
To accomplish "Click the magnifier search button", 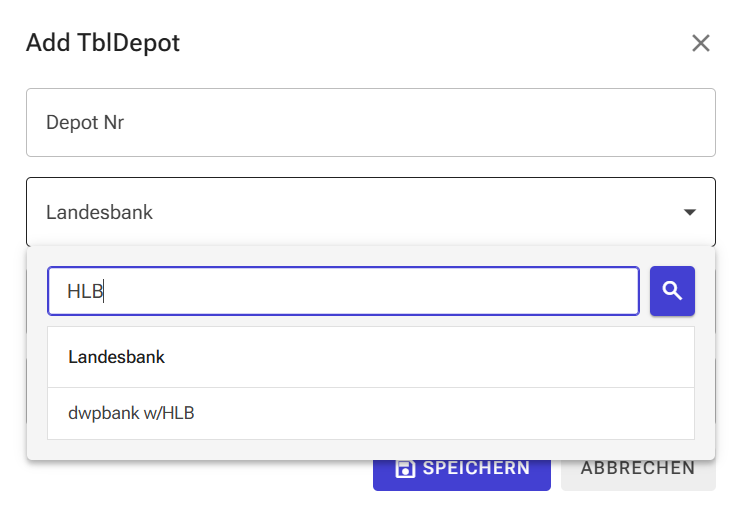I will pyautogui.click(x=672, y=291).
